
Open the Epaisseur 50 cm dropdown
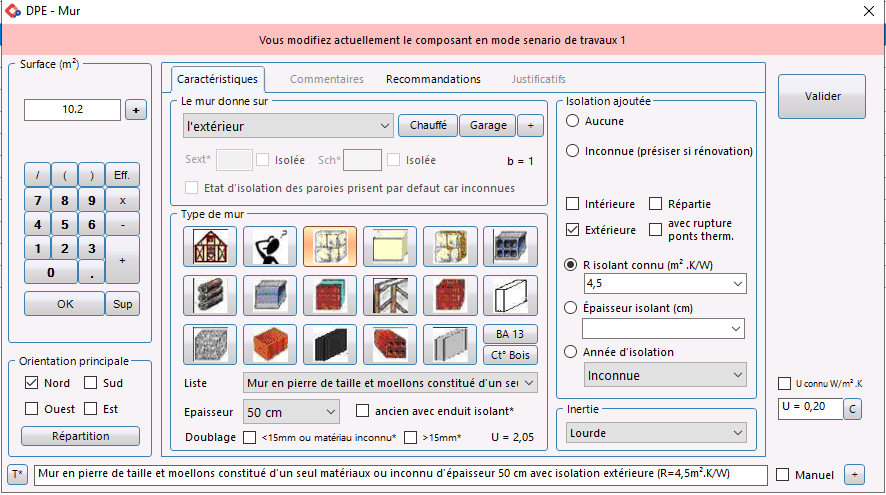coord(292,411)
